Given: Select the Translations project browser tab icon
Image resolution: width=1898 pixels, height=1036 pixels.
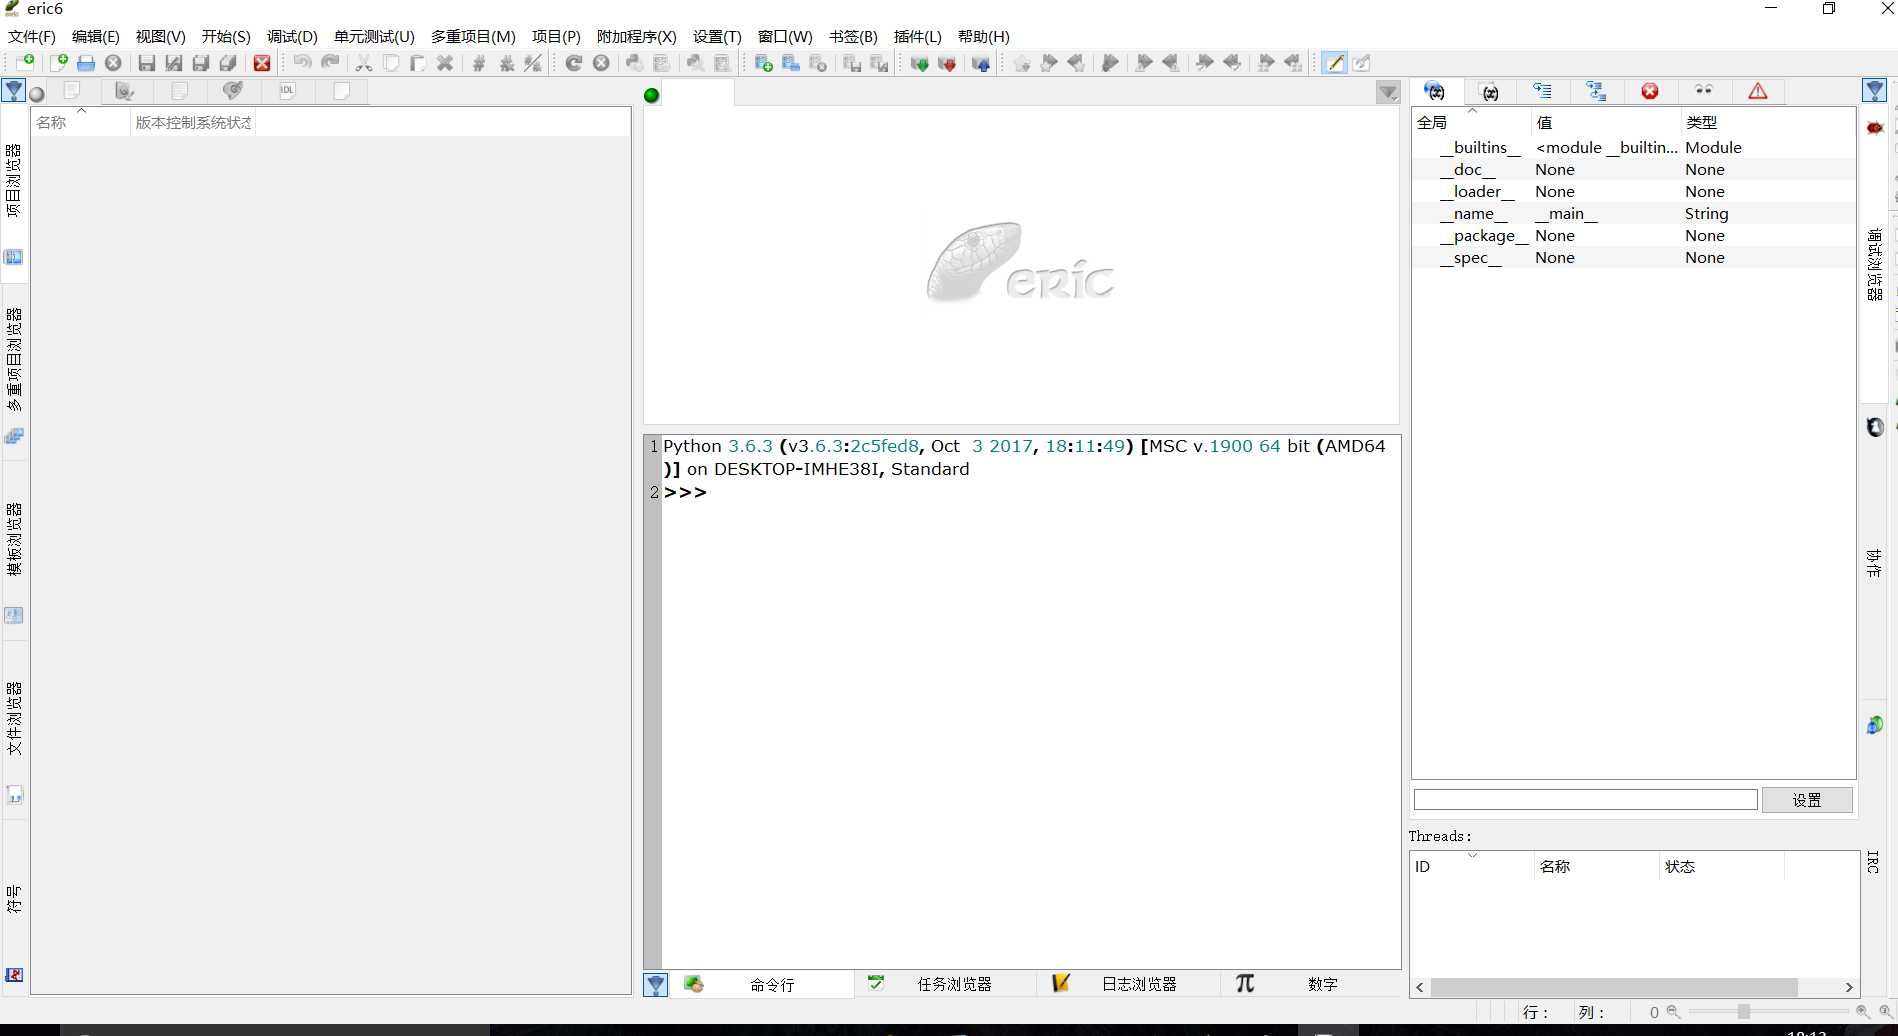Looking at the screenshot, I should coord(233,91).
